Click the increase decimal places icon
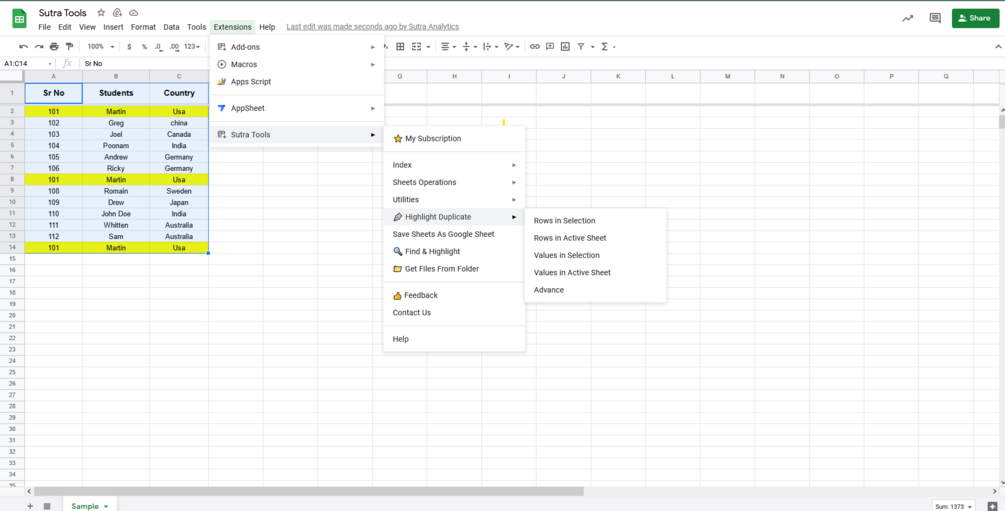This screenshot has width=1005, height=511. coord(174,47)
